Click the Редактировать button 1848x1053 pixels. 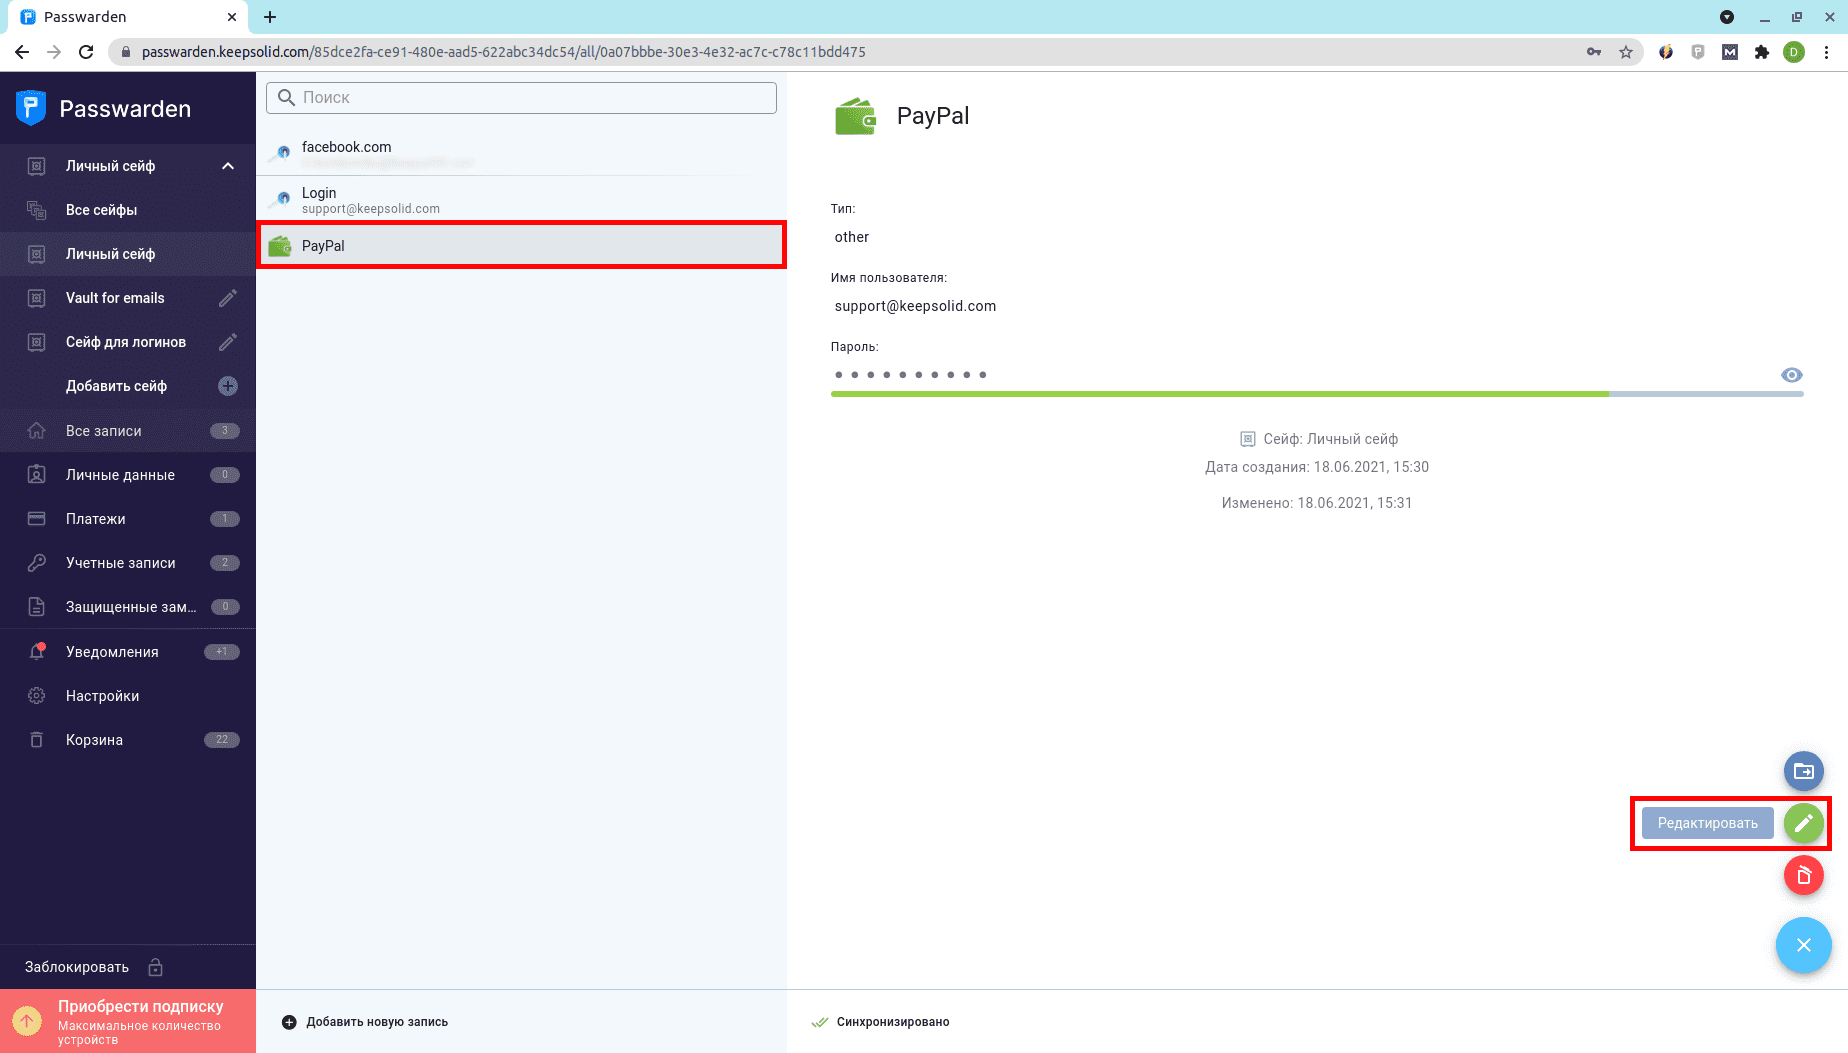[x=1707, y=823]
